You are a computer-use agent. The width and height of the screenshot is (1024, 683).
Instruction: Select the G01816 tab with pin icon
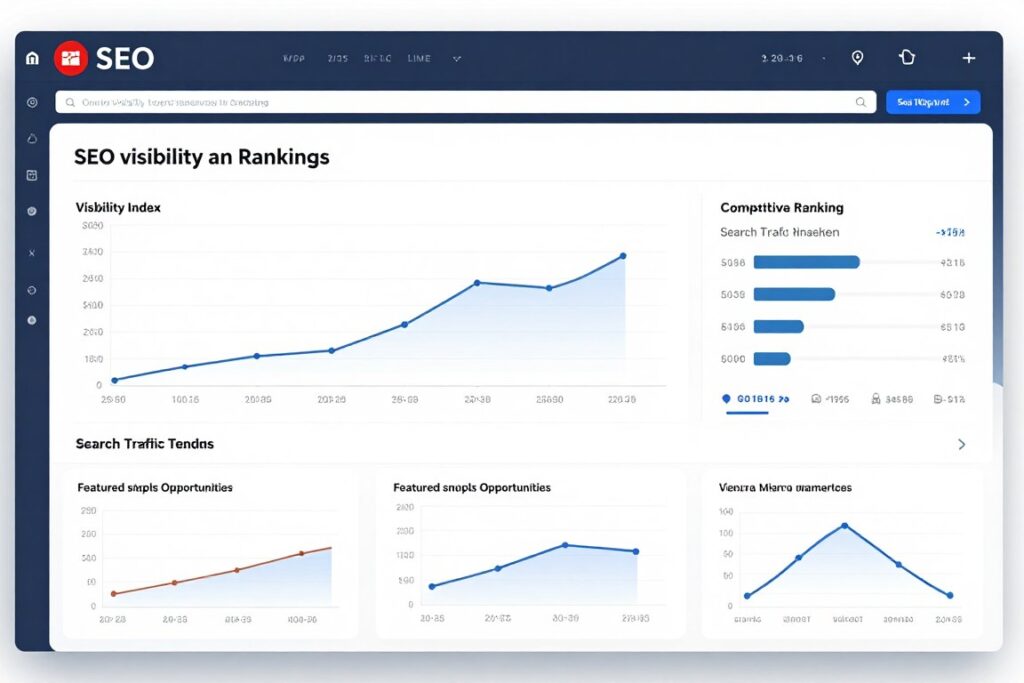(x=756, y=399)
